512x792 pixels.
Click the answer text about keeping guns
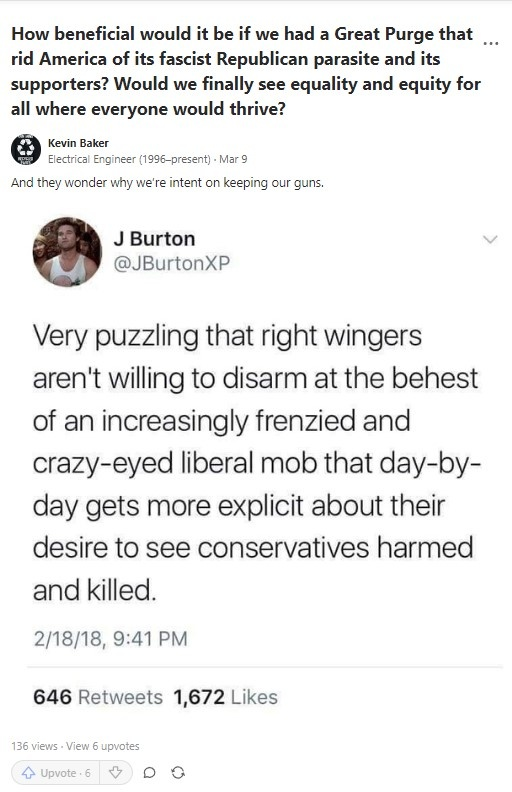point(167,182)
